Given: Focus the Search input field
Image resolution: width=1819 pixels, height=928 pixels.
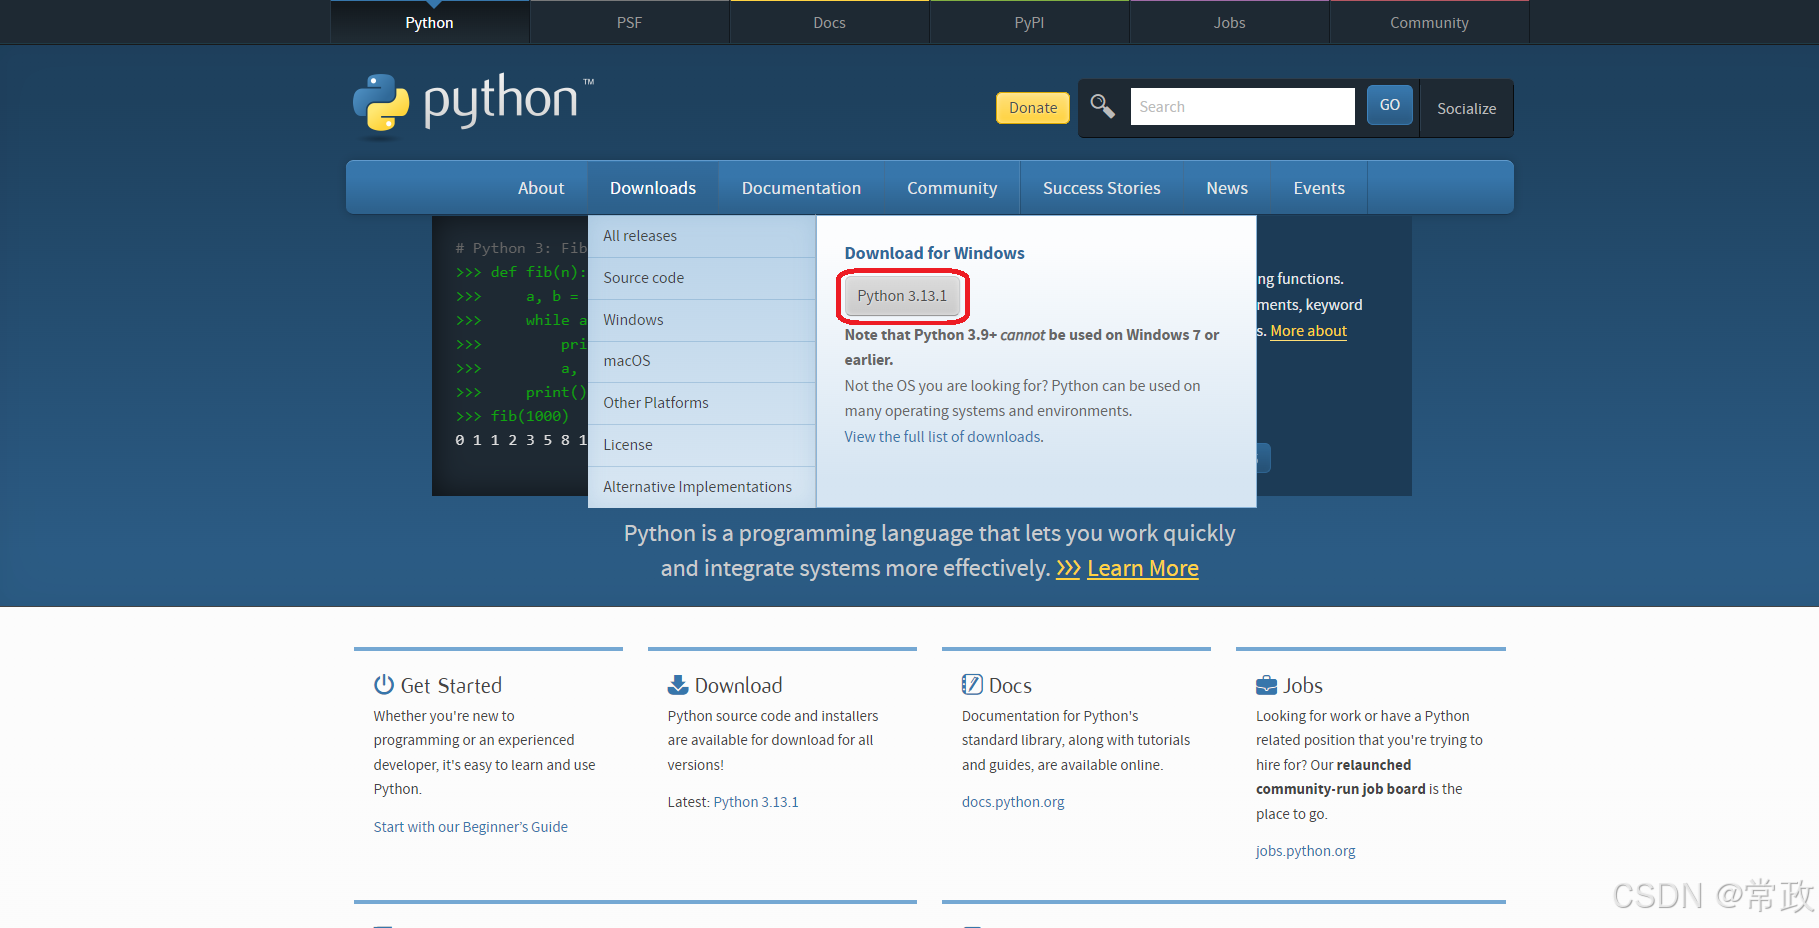Looking at the screenshot, I should [x=1242, y=106].
